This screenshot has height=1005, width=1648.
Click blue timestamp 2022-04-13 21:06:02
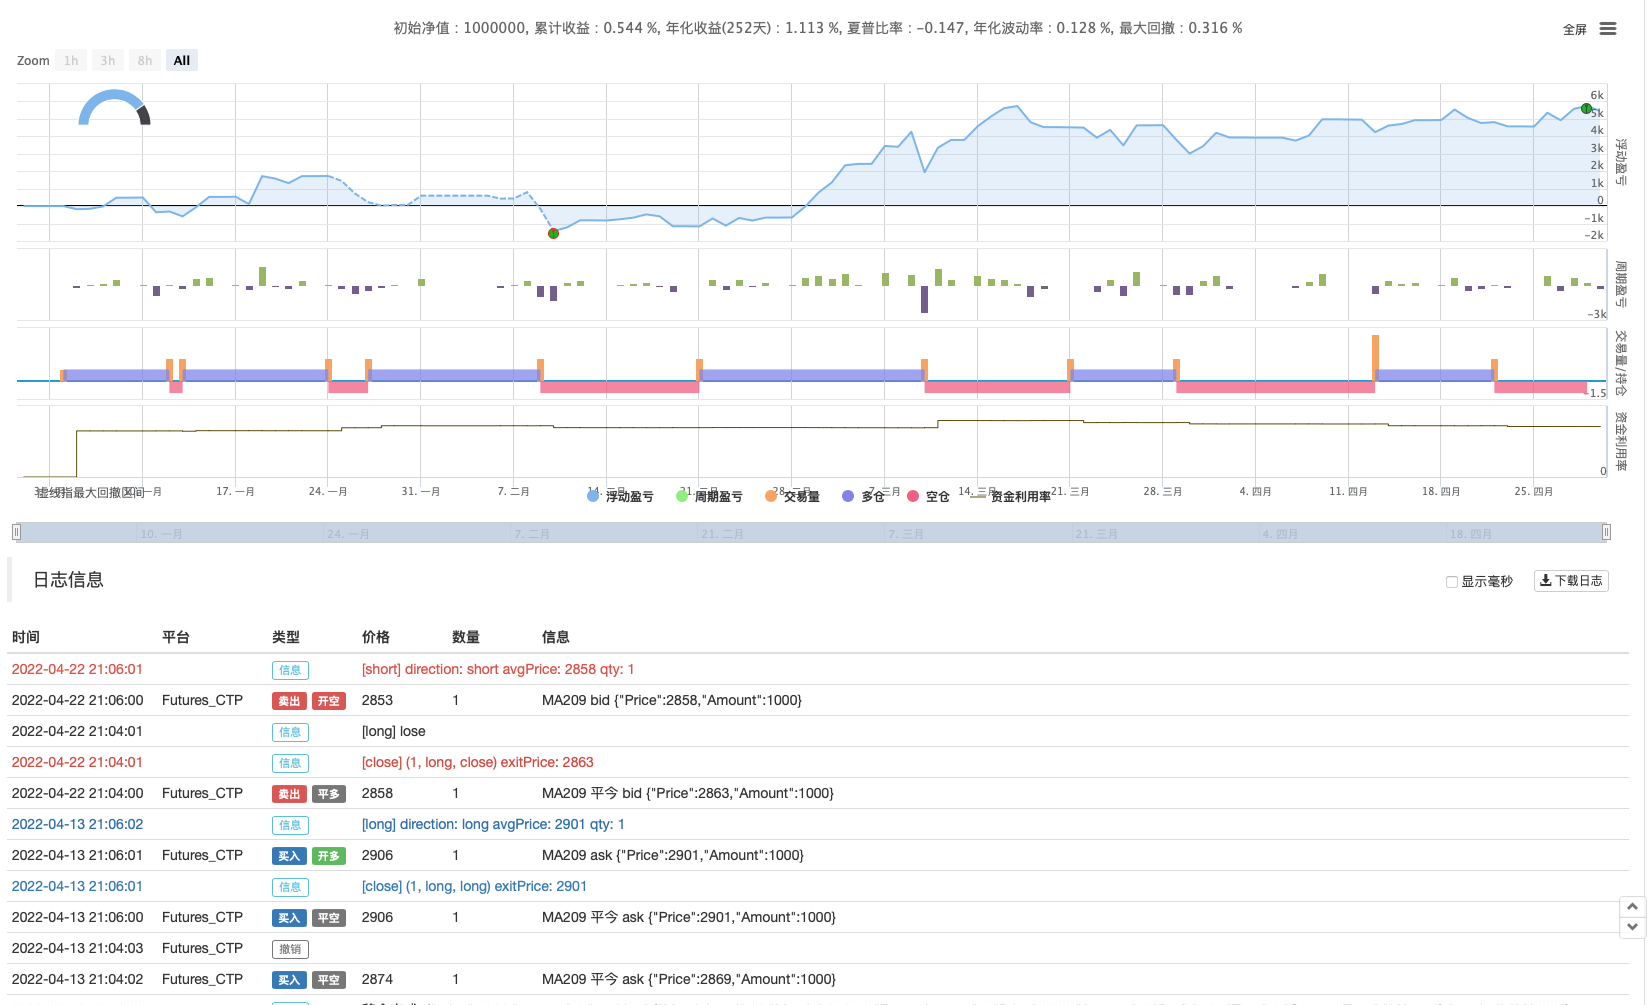point(77,824)
